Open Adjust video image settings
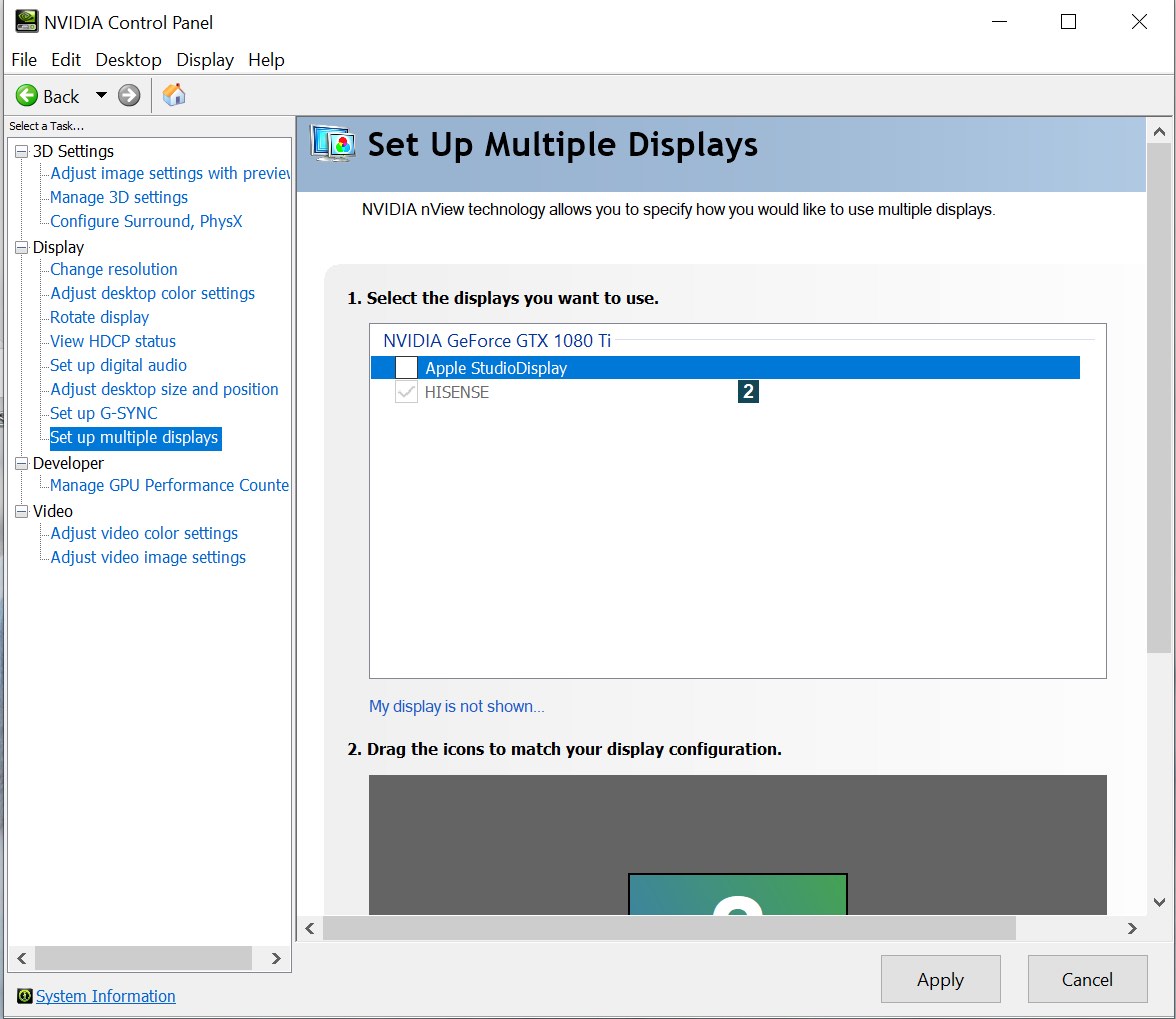 point(148,557)
